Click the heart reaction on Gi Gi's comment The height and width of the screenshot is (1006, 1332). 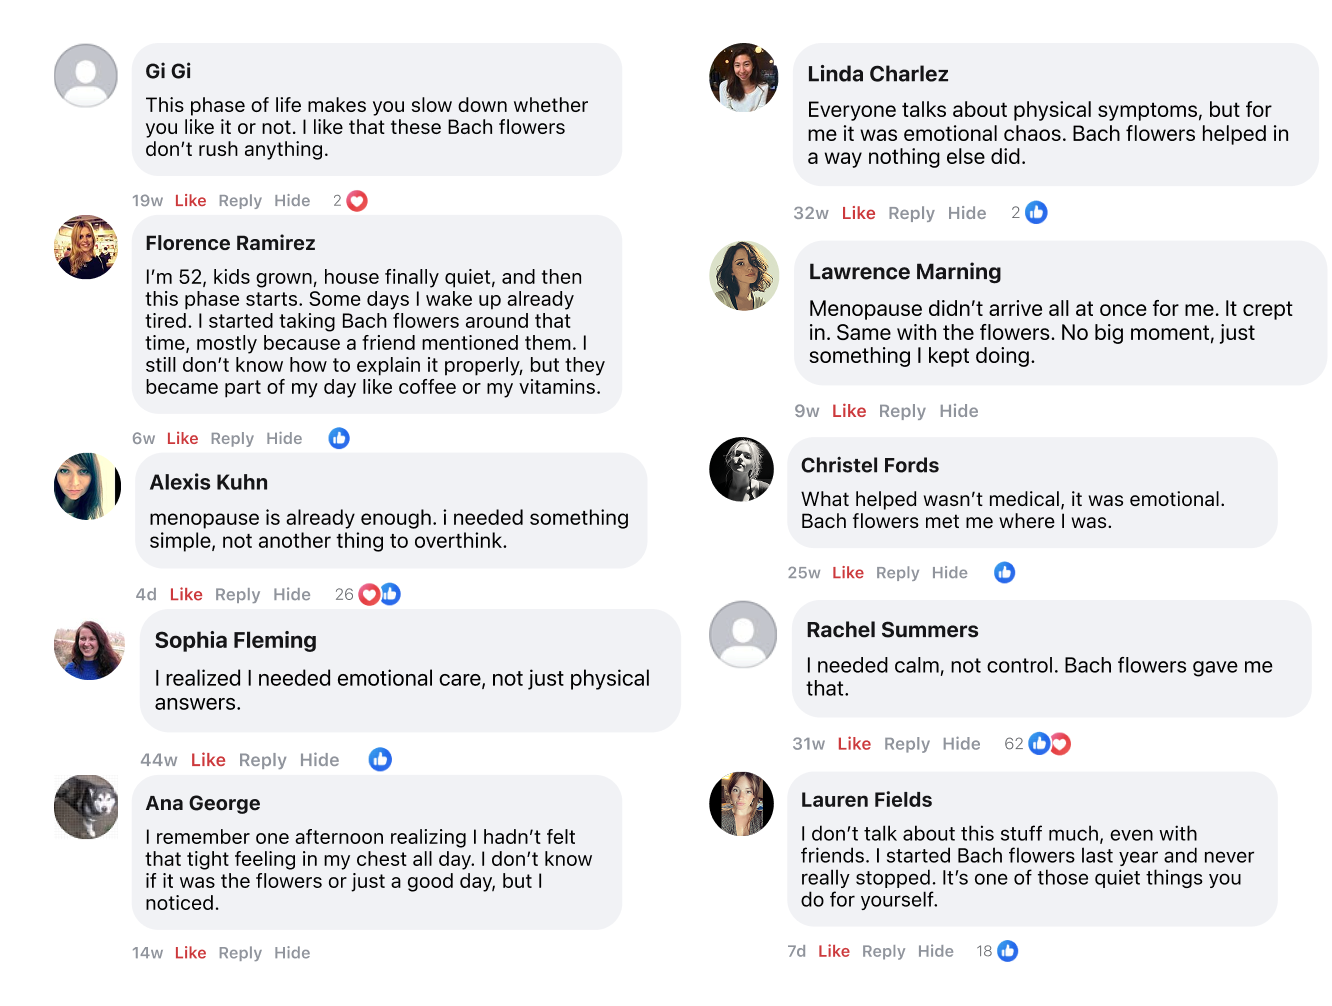[357, 201]
